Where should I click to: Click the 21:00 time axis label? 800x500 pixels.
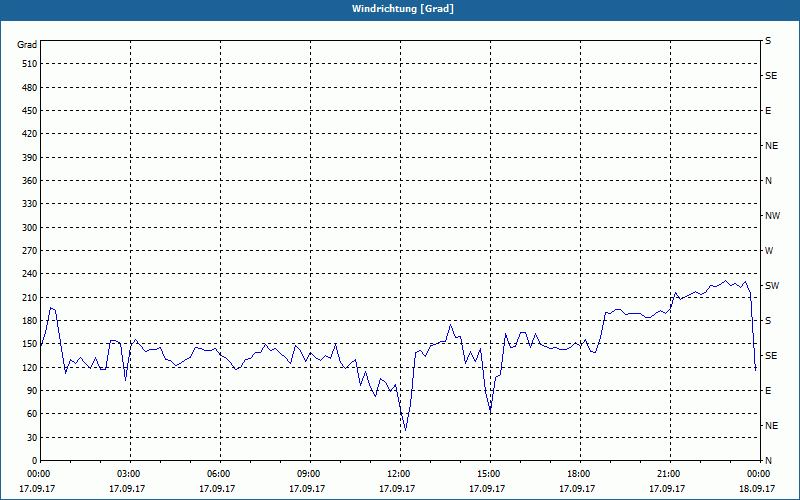(670, 474)
